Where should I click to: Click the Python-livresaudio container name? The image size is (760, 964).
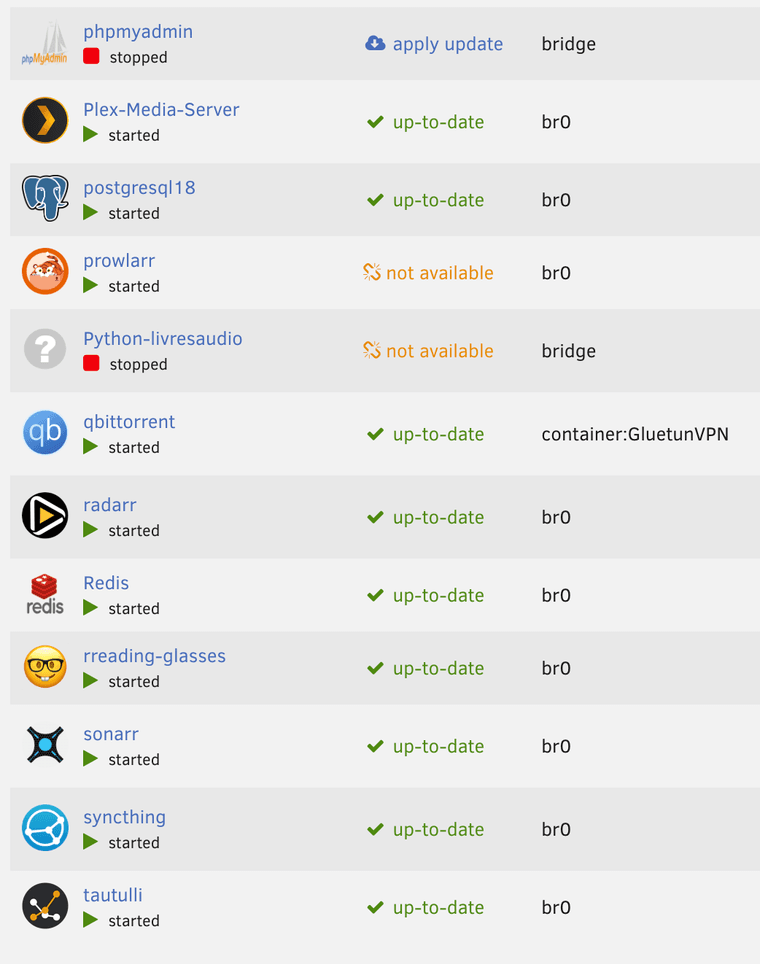[162, 338]
